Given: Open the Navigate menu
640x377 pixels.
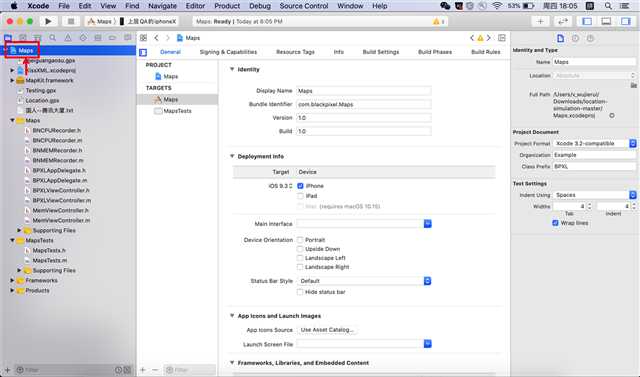Looking at the screenshot, I should coord(162,6).
